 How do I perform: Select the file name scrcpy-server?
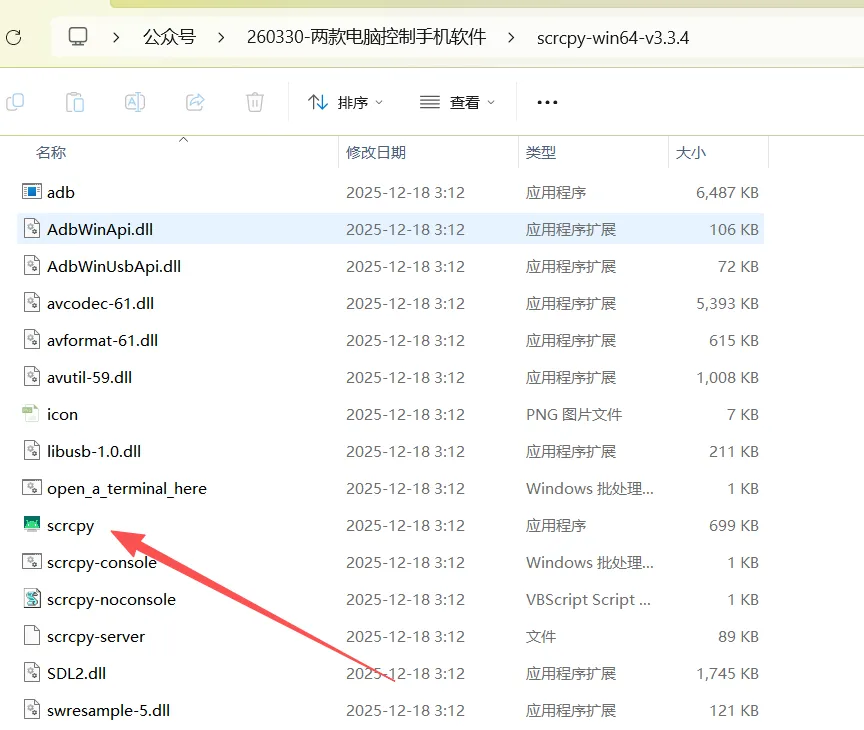(96, 636)
